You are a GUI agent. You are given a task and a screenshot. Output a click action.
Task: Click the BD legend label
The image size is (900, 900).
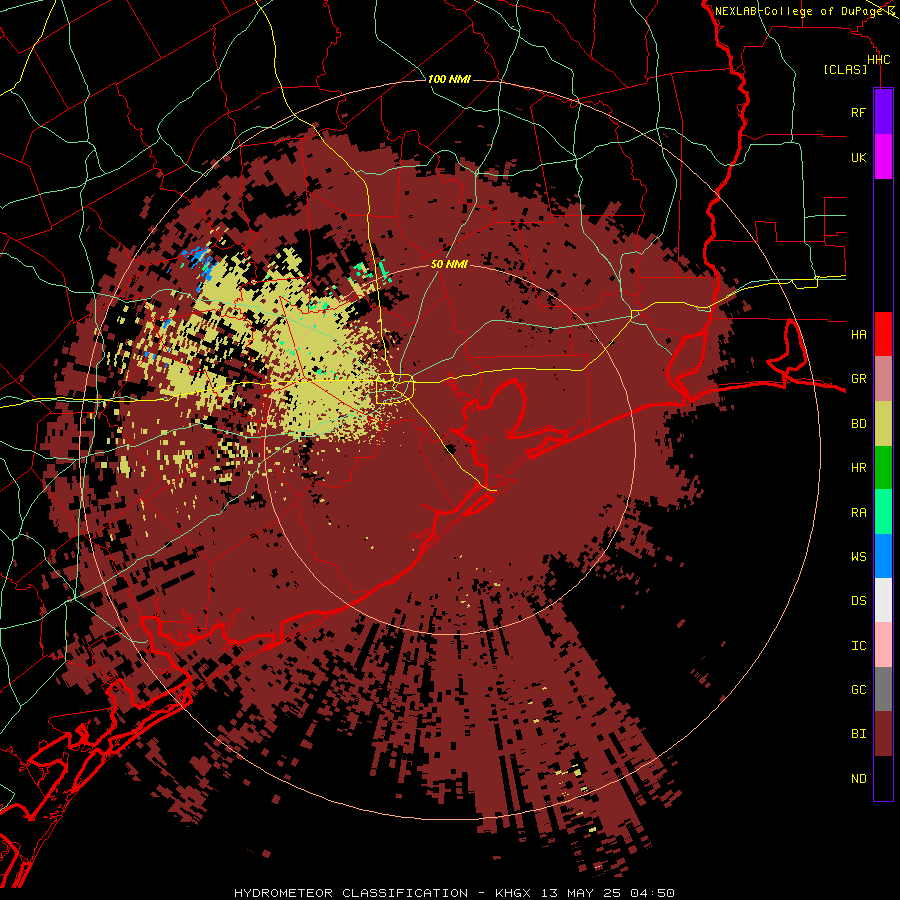[858, 424]
